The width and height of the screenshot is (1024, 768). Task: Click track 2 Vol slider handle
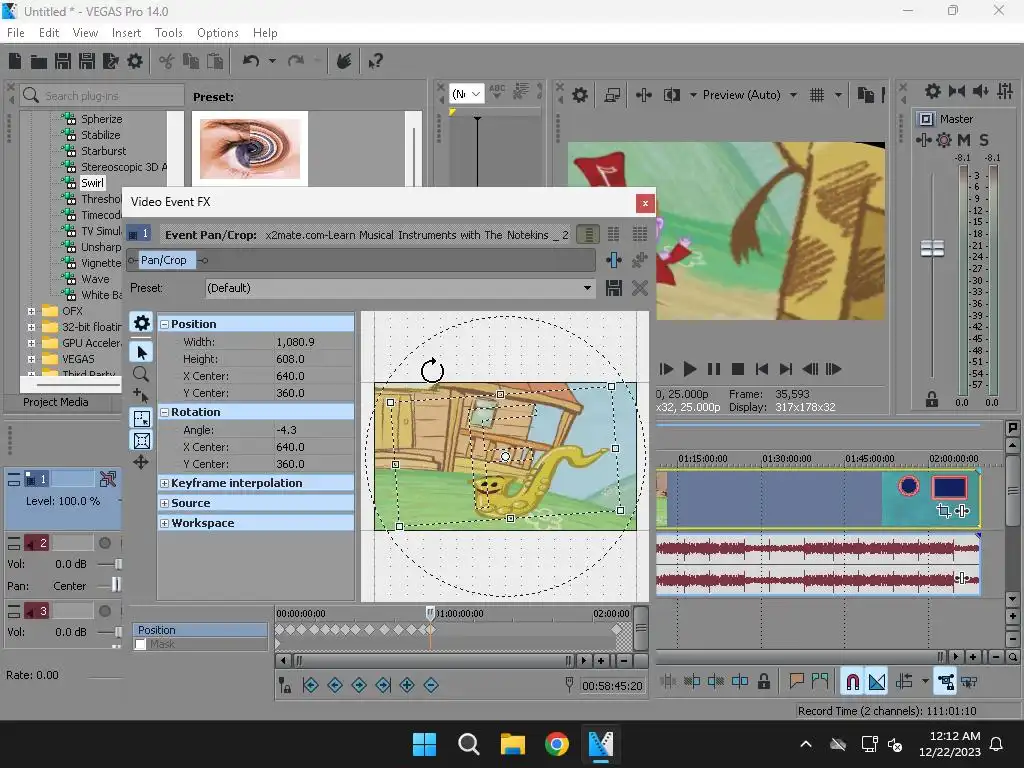pos(118,564)
